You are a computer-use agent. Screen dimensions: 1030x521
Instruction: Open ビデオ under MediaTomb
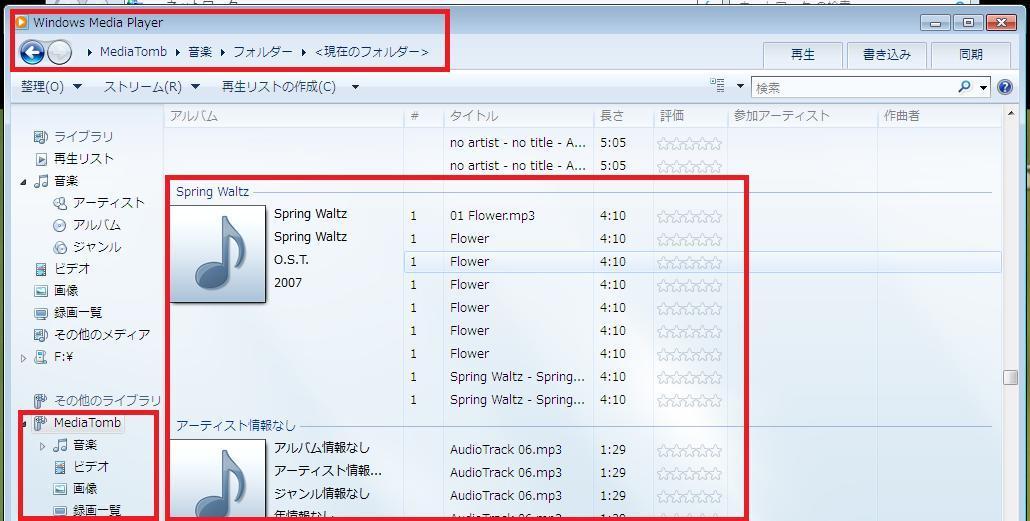pos(91,466)
